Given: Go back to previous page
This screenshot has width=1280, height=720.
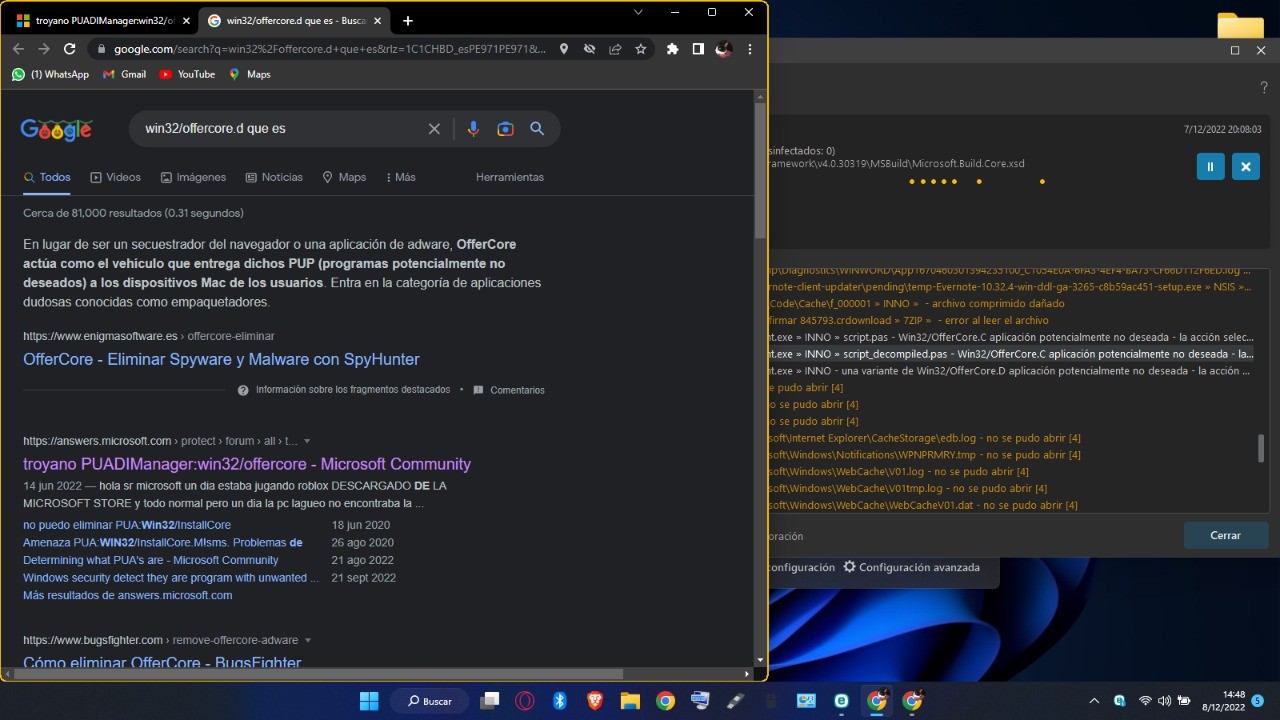Looking at the screenshot, I should pos(18,49).
